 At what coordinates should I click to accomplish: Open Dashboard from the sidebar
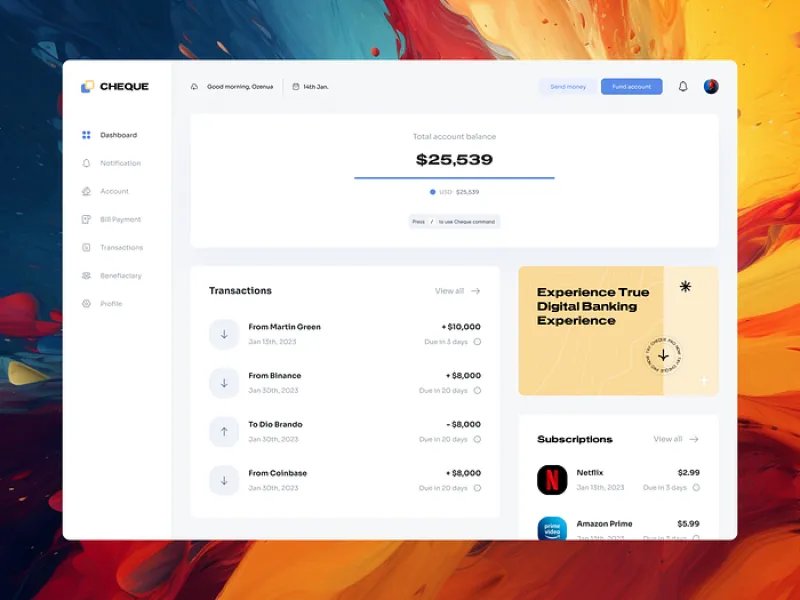pyautogui.click(x=110, y=135)
